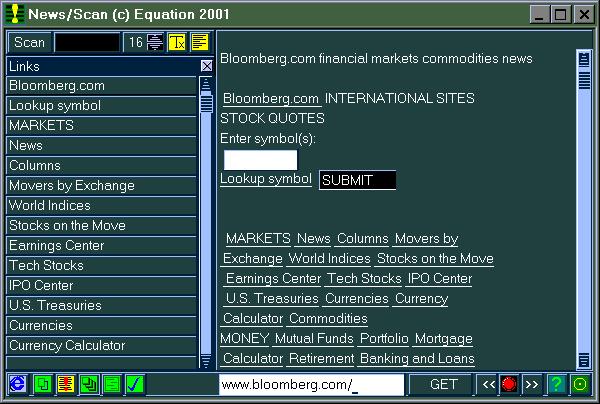This screenshot has height=404, width=600.
Task: Open help via the green question mark
Action: (557, 384)
